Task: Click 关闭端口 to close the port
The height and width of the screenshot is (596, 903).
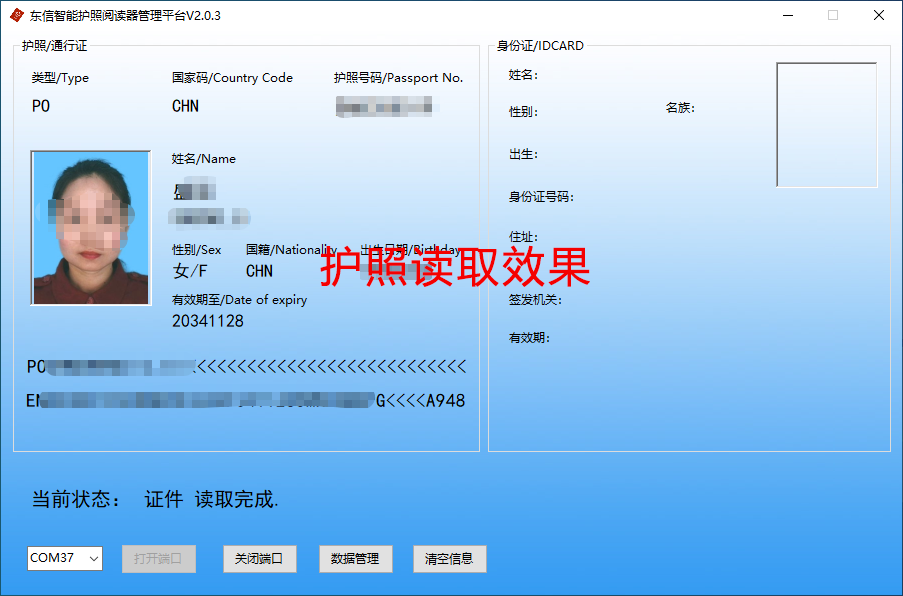Action: pos(259,559)
